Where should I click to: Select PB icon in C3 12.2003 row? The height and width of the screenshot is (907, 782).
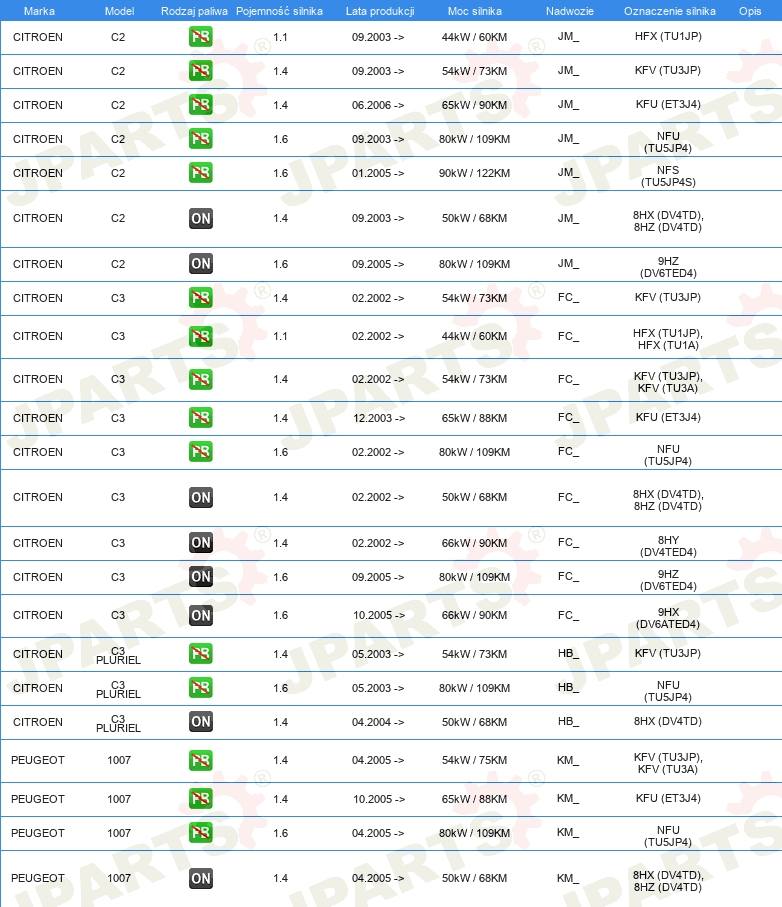(201, 418)
